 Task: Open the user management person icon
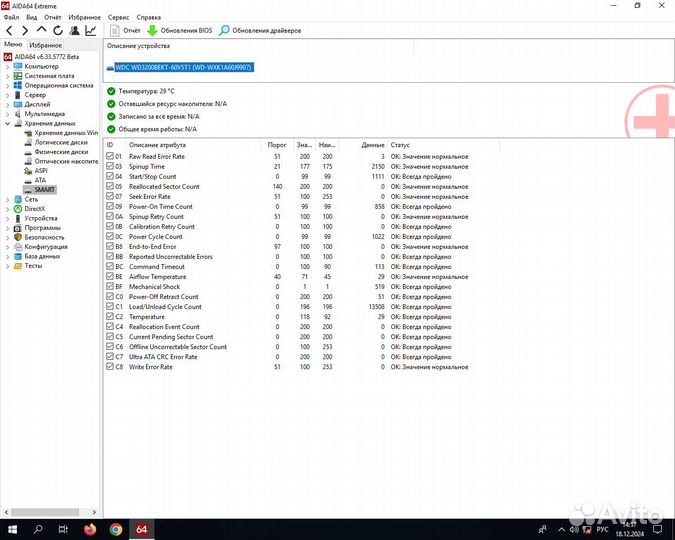pos(74,31)
